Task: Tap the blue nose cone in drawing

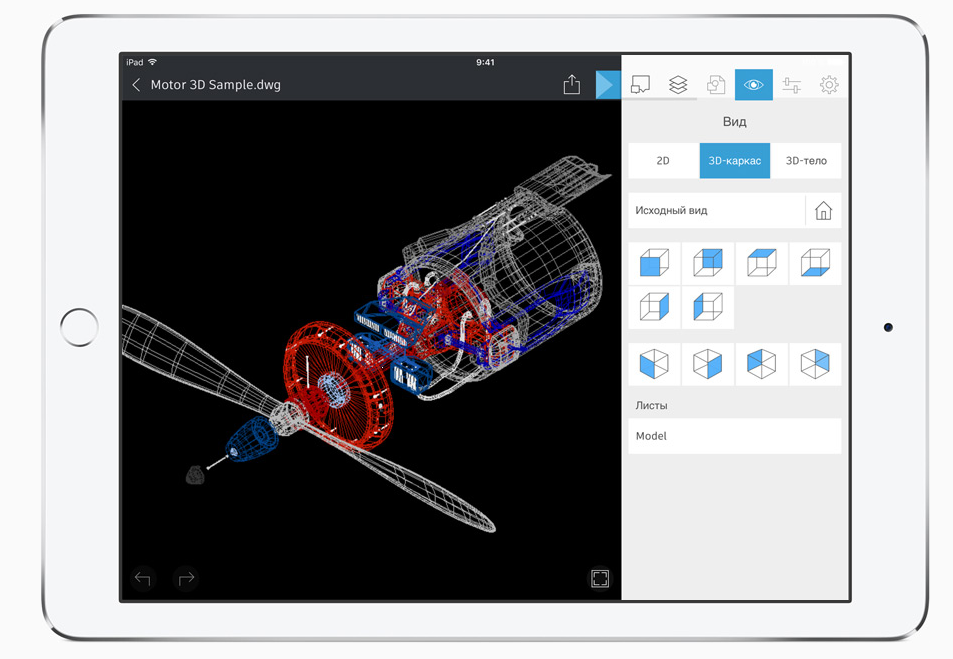Action: [x=252, y=440]
